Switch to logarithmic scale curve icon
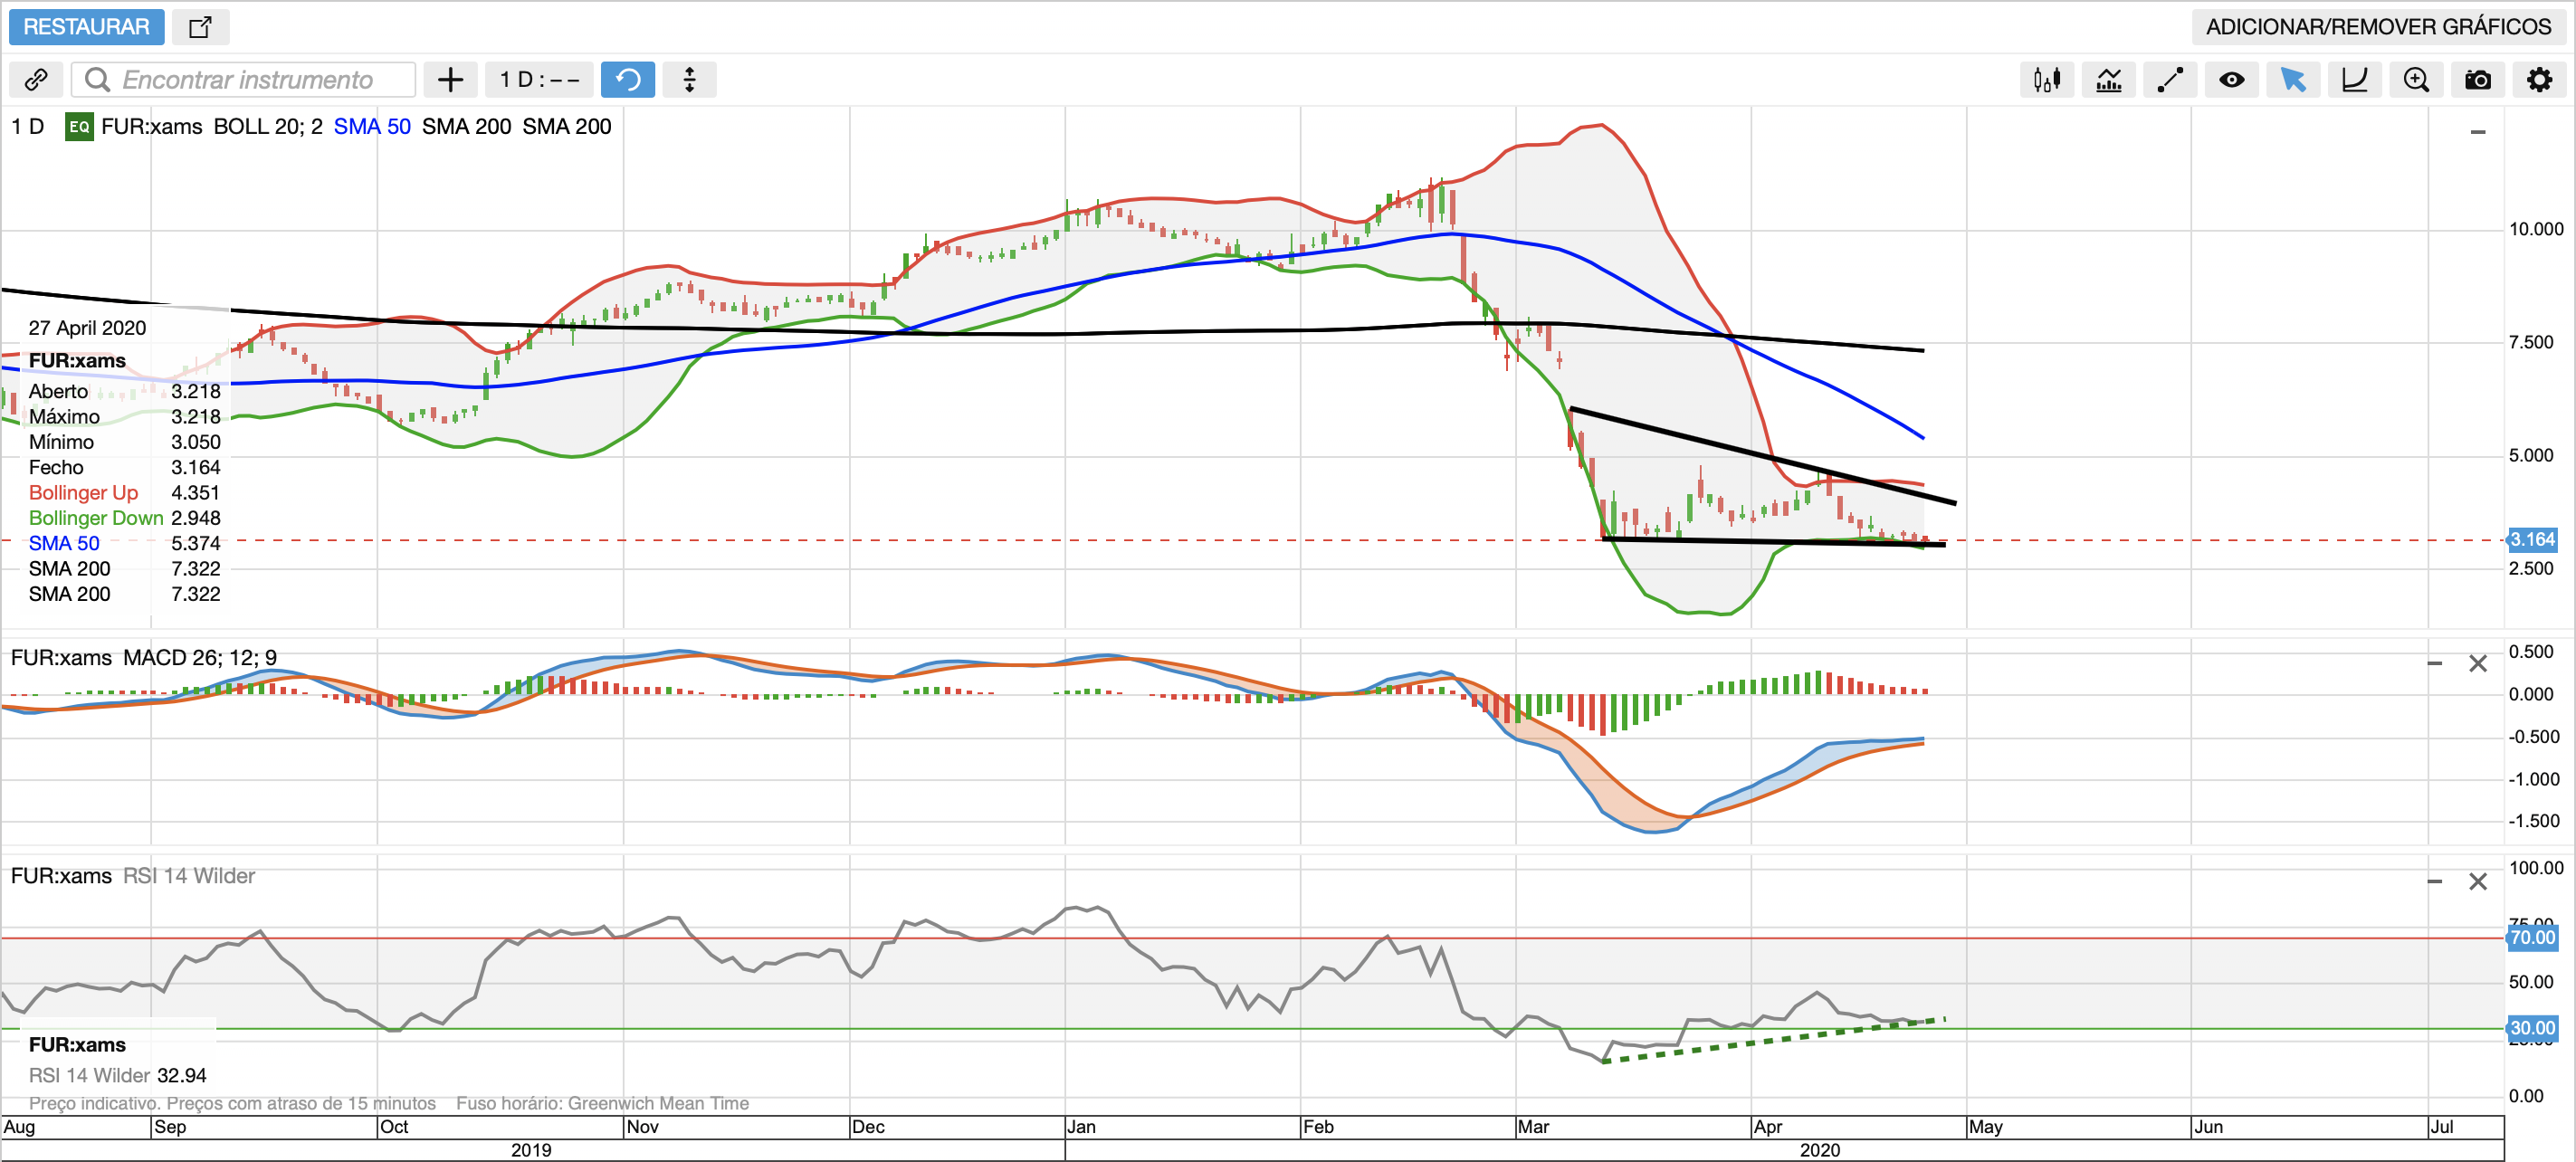Viewport: 2576px width, 1162px height. coord(2354,80)
